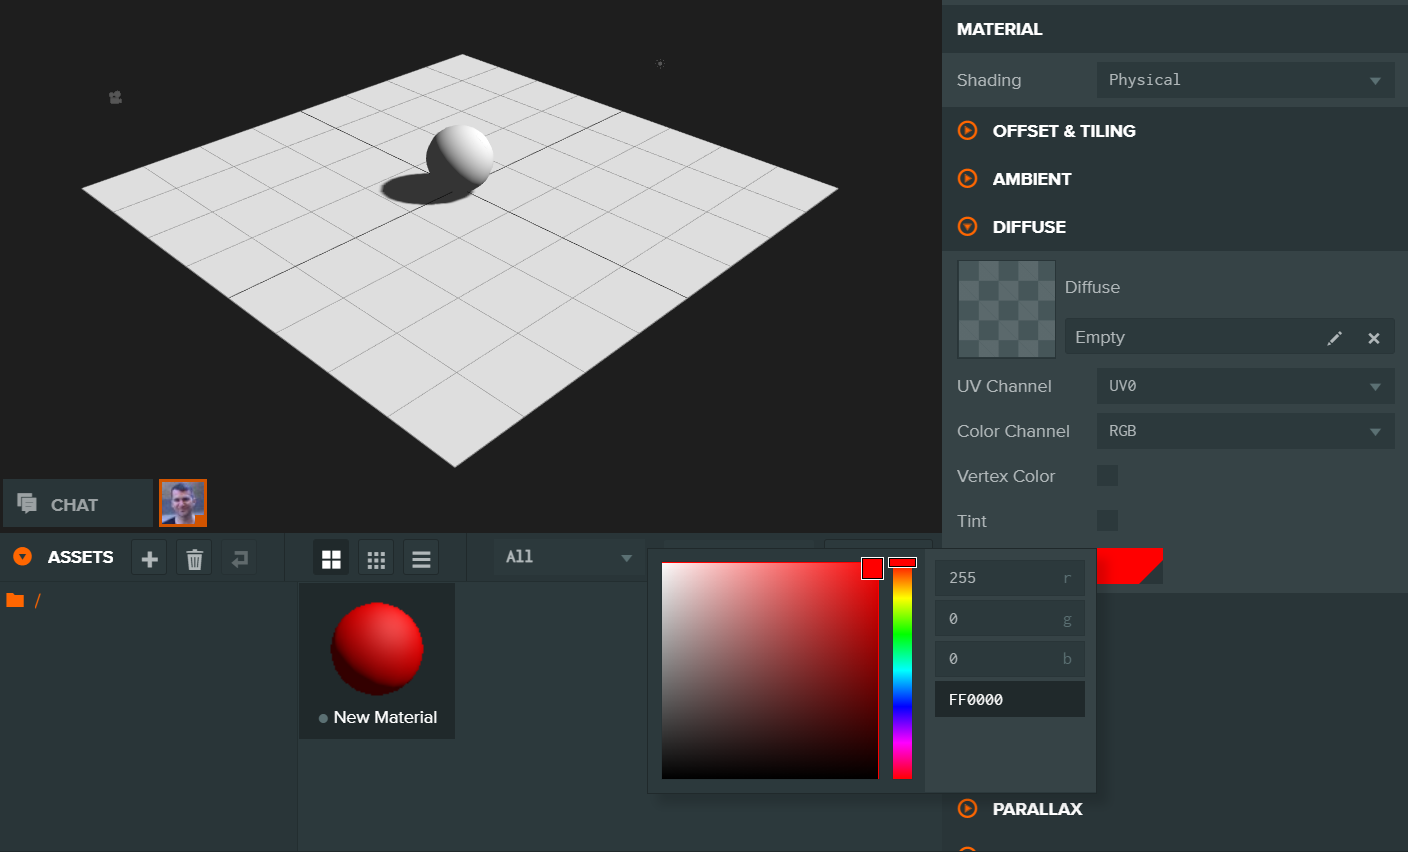Click the assets back arrow icon

pyautogui.click(x=240, y=558)
